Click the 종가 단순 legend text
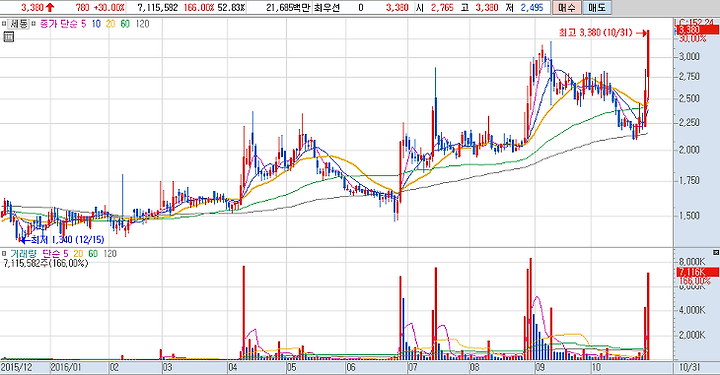This screenshot has width=720, height=375. [59, 24]
